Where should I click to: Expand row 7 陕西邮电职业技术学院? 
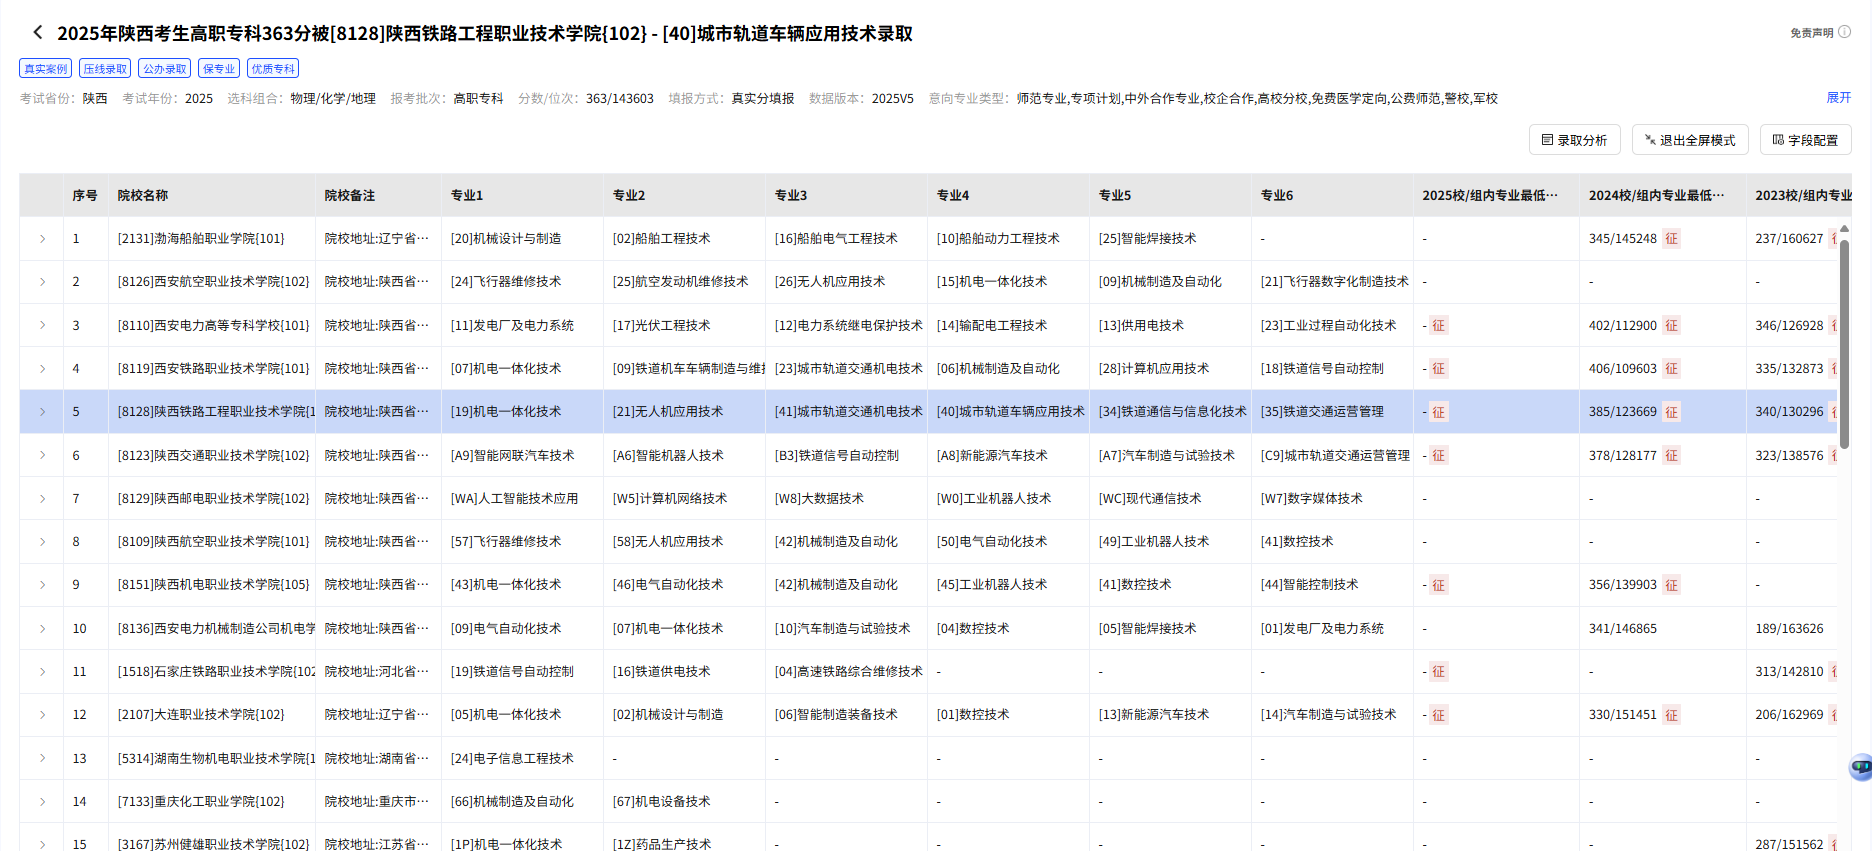tap(42, 499)
